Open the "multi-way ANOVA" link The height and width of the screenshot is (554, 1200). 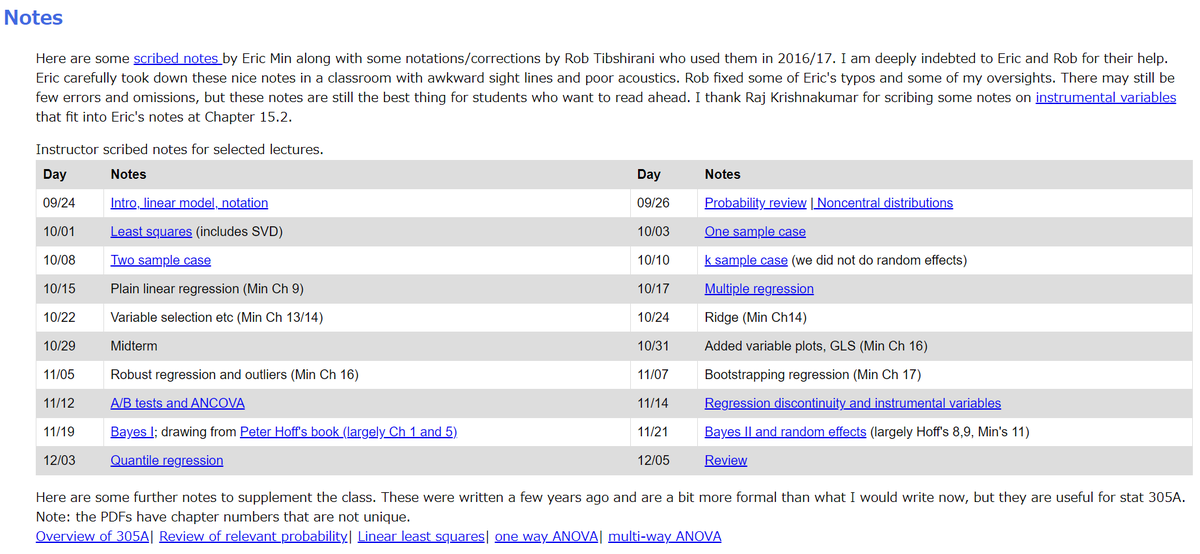click(x=664, y=536)
